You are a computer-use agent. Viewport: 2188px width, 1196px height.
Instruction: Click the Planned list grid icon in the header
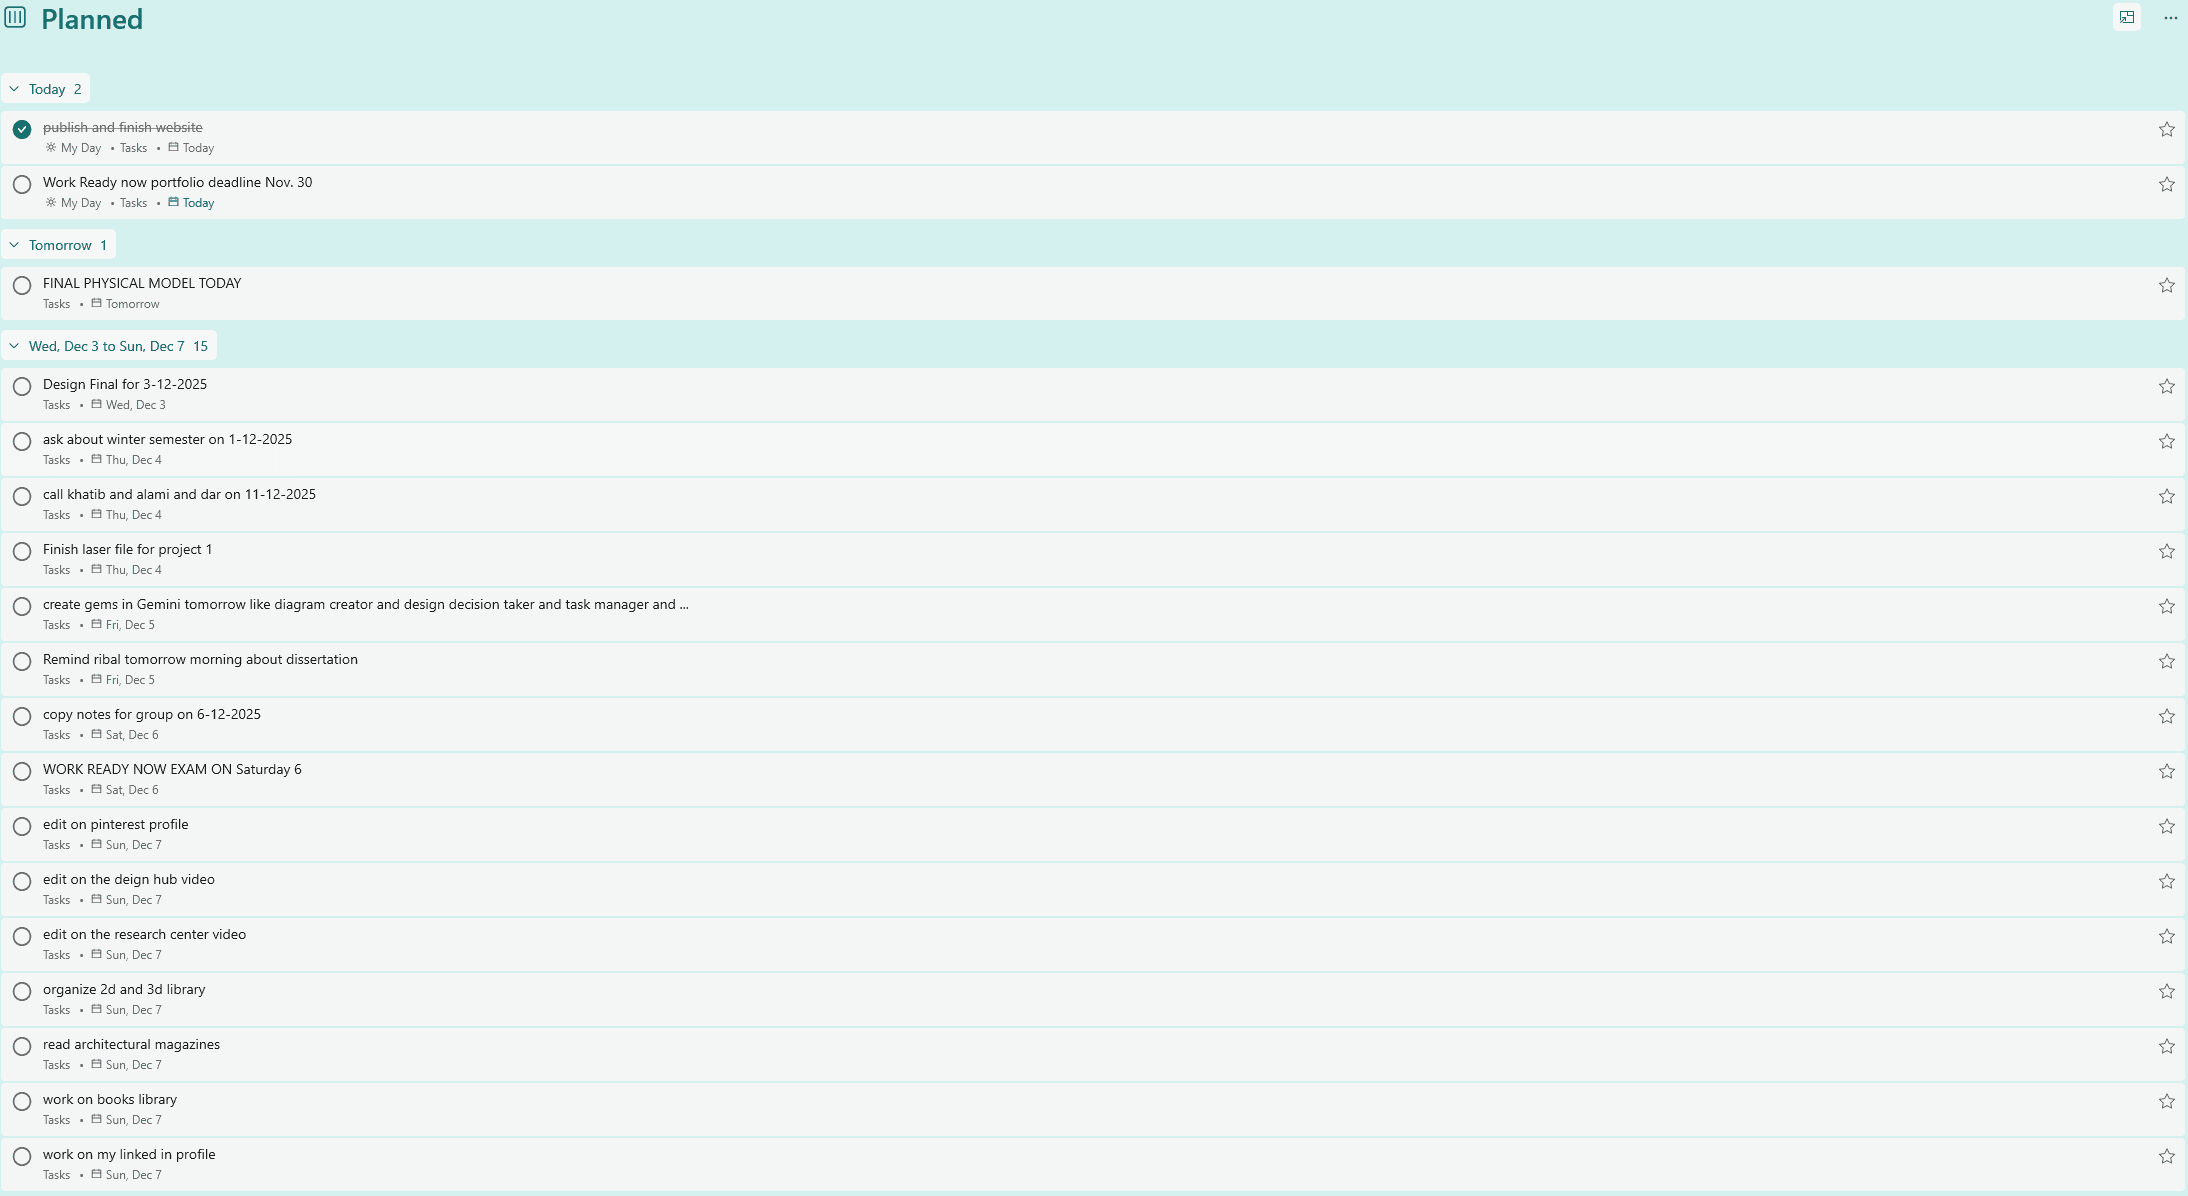(16, 17)
